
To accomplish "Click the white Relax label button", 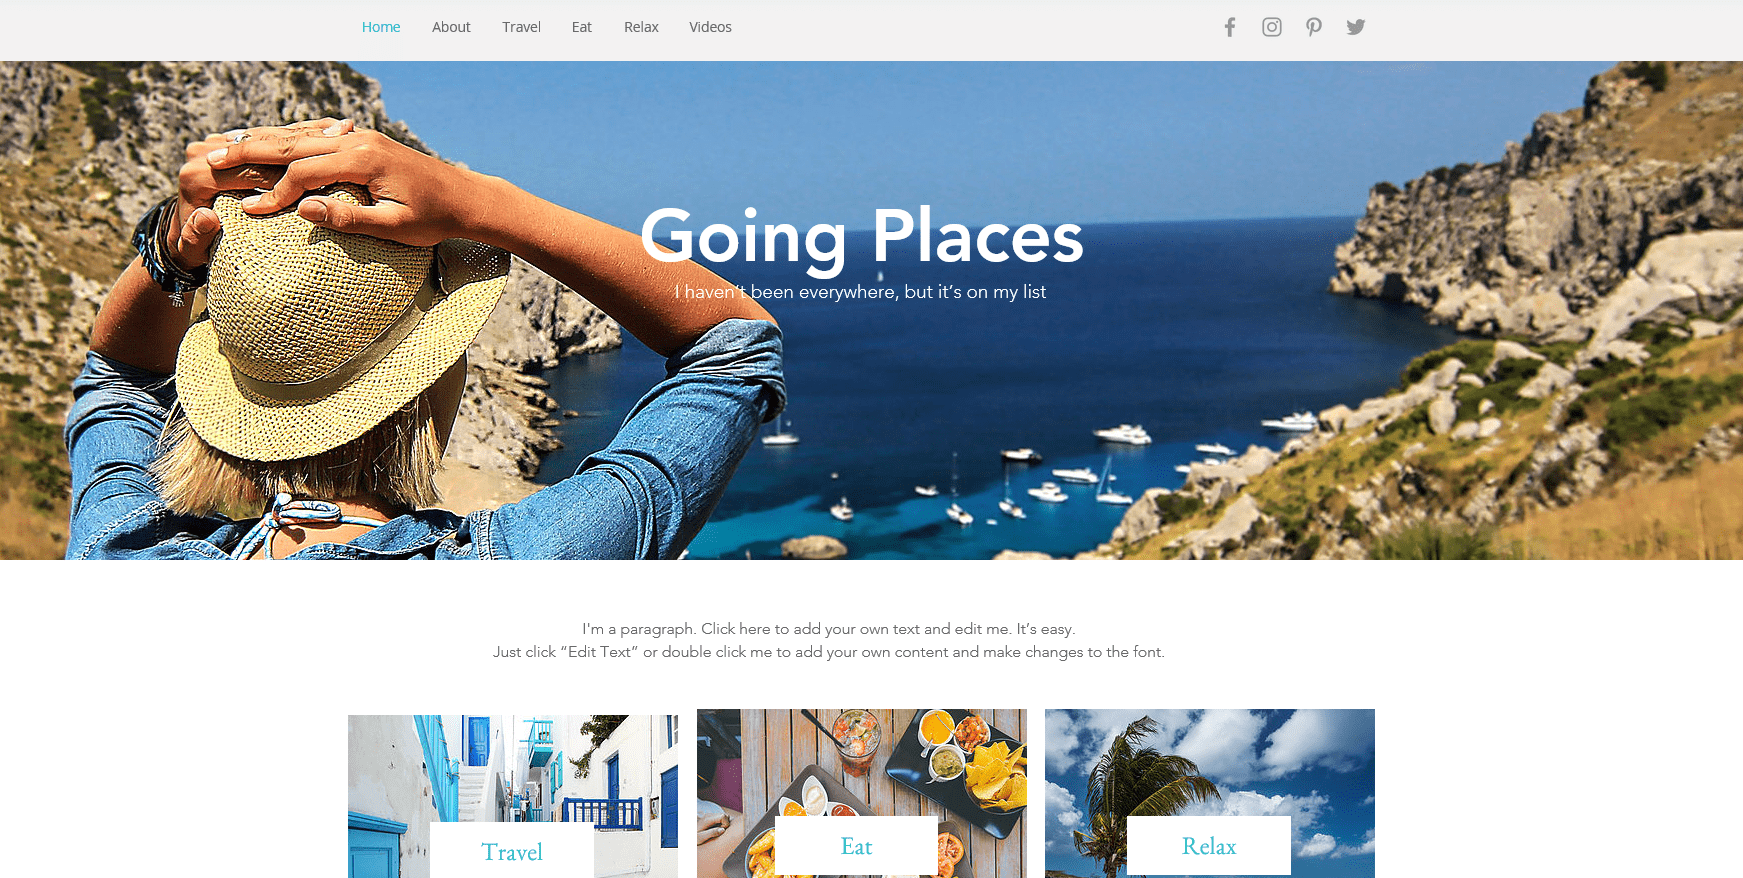I will tap(1209, 846).
